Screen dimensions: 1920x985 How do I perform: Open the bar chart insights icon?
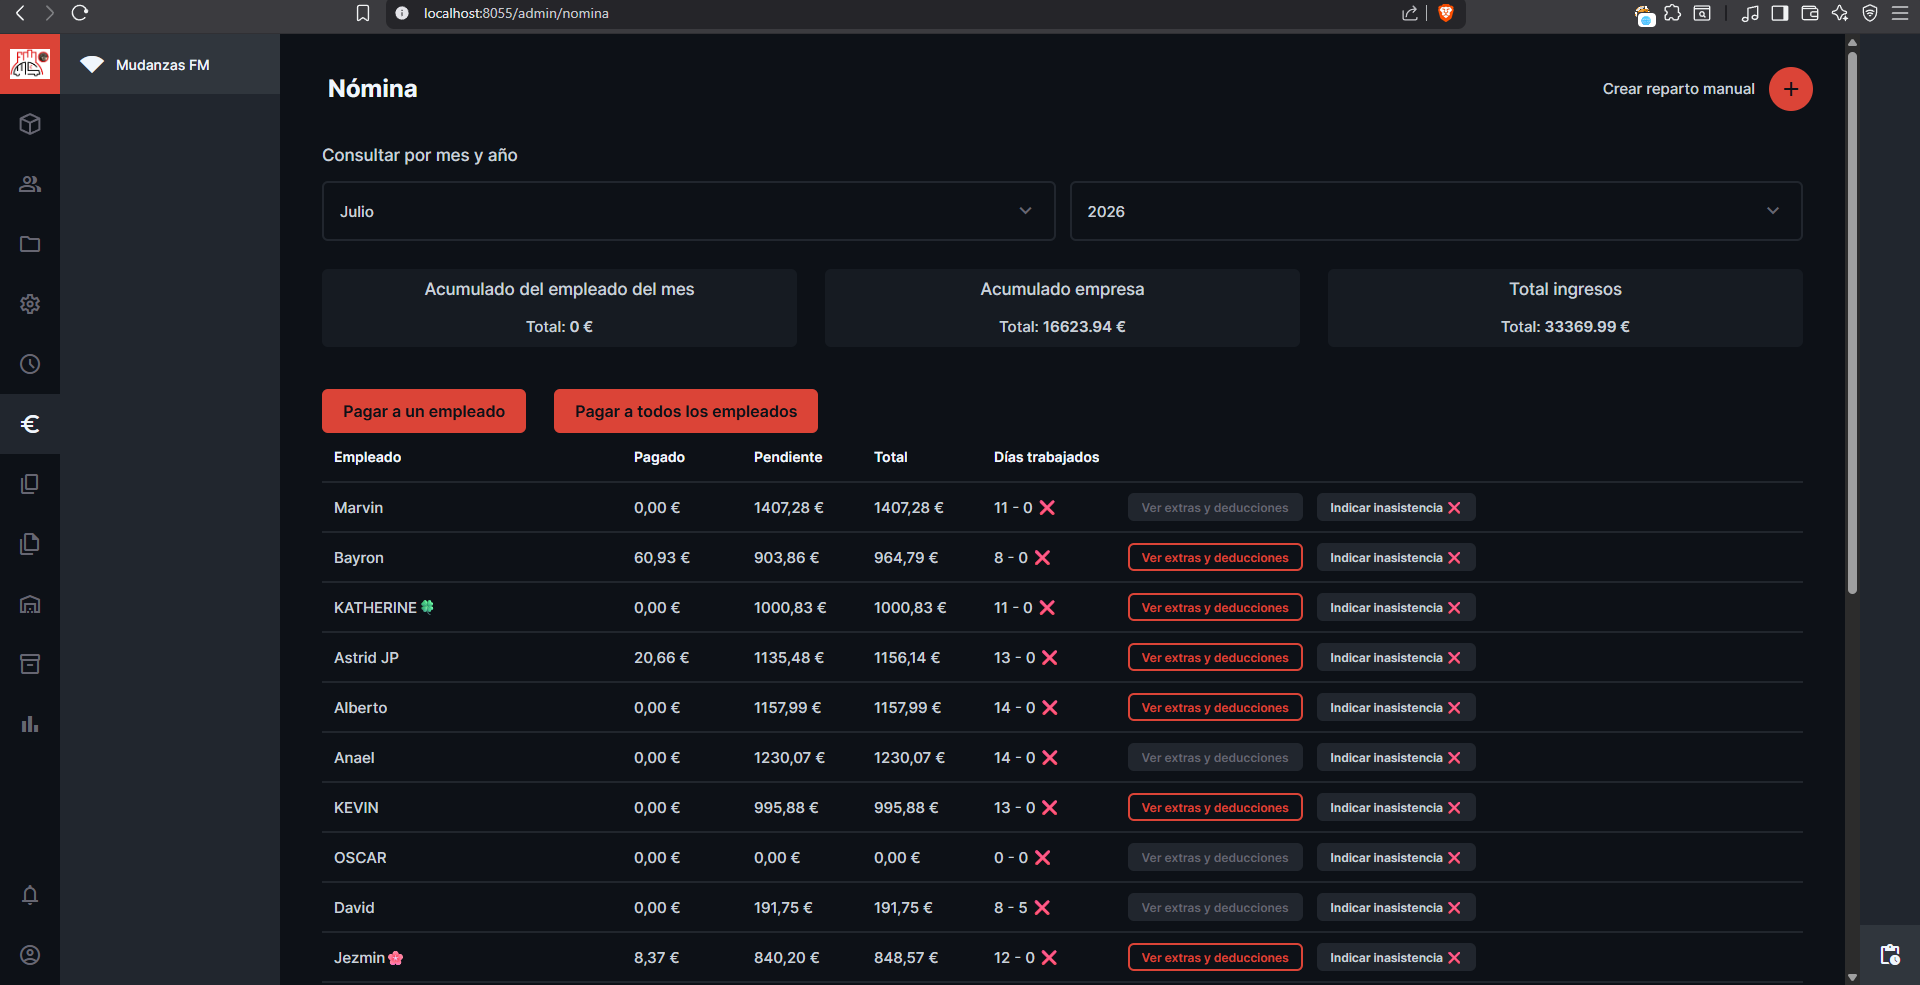pyautogui.click(x=30, y=724)
